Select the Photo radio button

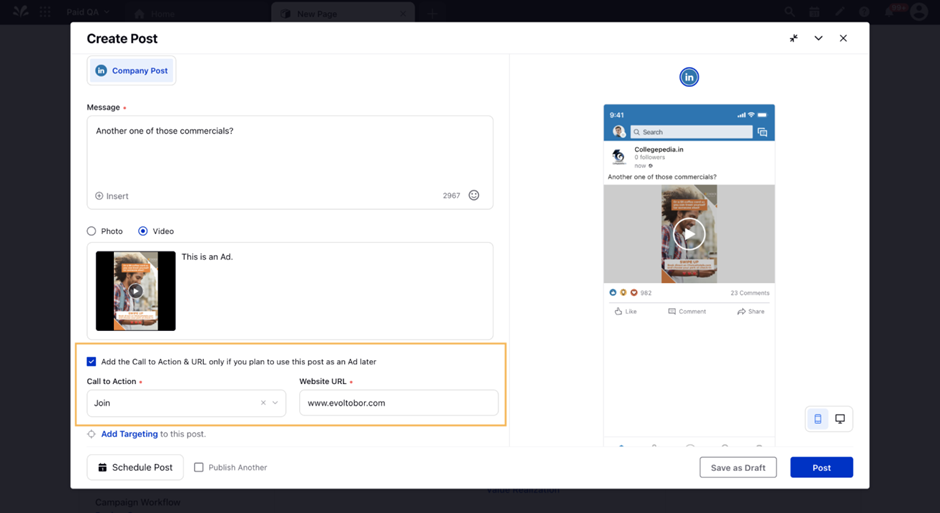(x=92, y=231)
